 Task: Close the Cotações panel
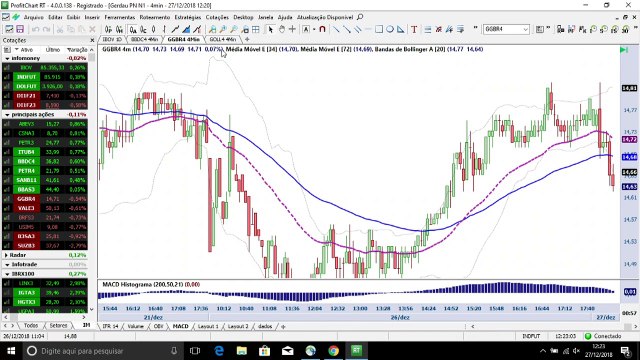click(x=92, y=40)
